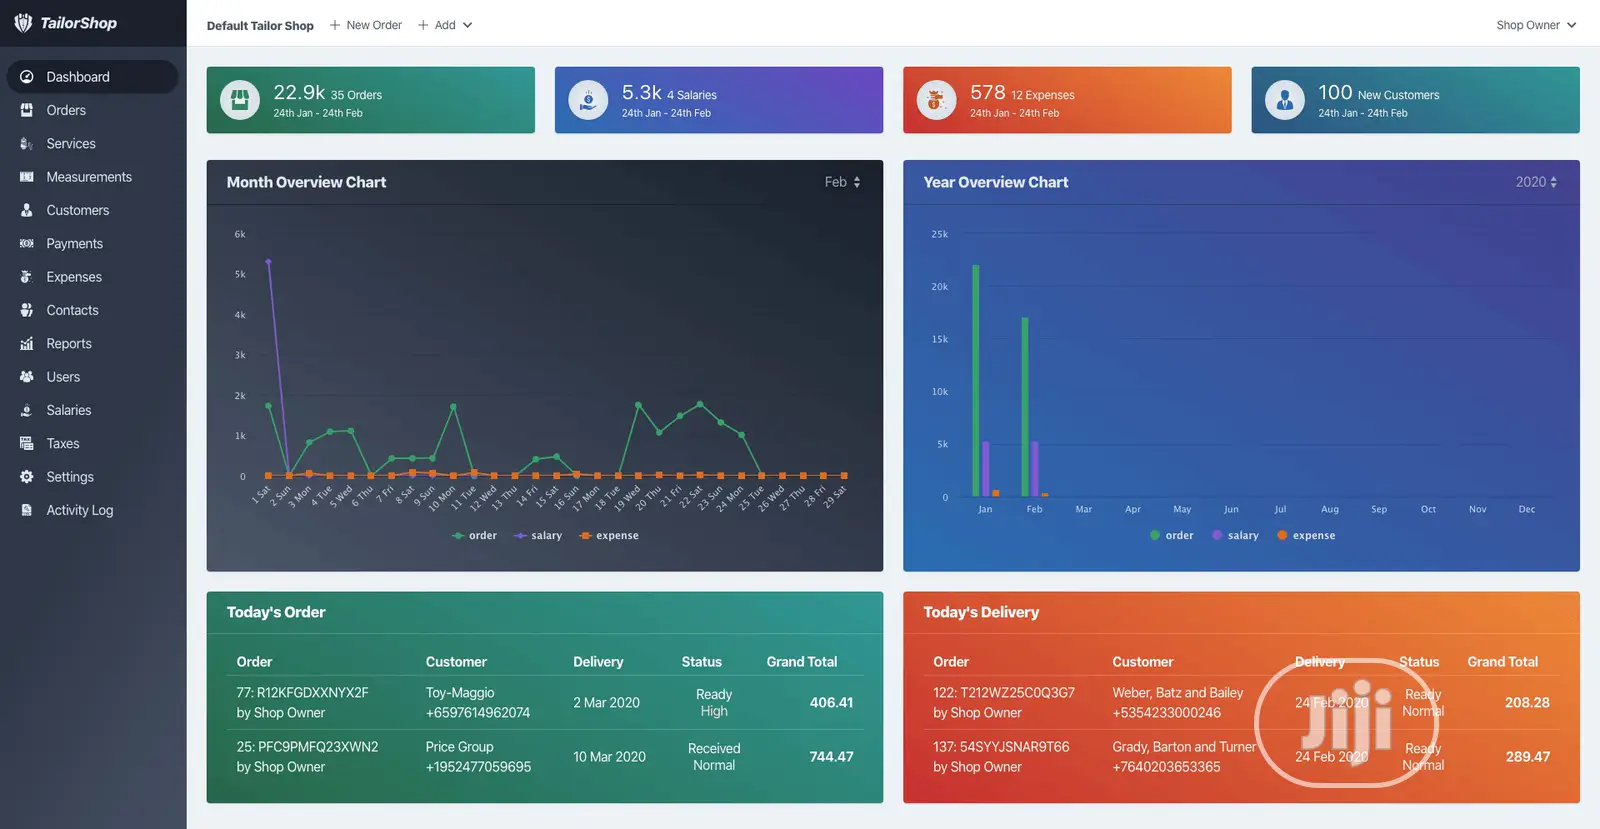Click the Orders sidebar icon
1600x829 pixels.
pyautogui.click(x=27, y=110)
